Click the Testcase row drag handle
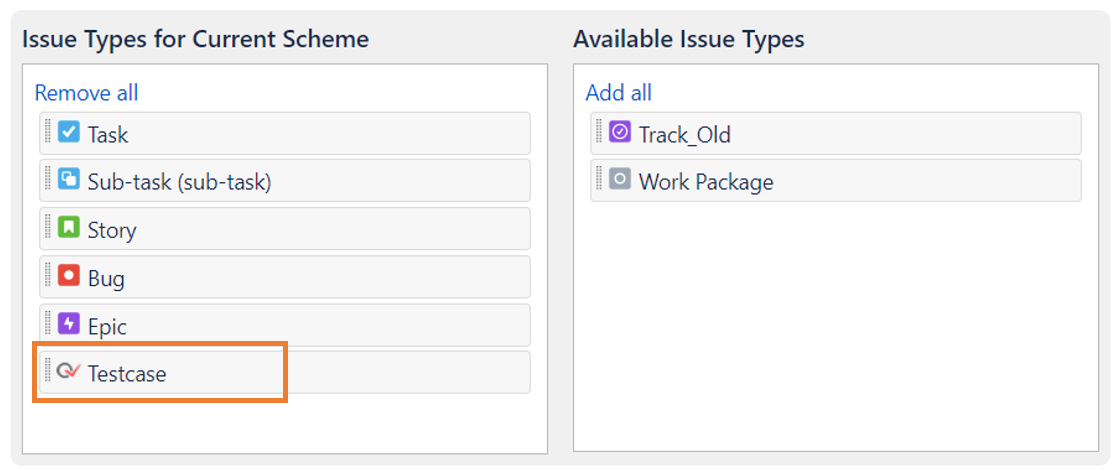The height and width of the screenshot is (471, 1117). tap(48, 370)
